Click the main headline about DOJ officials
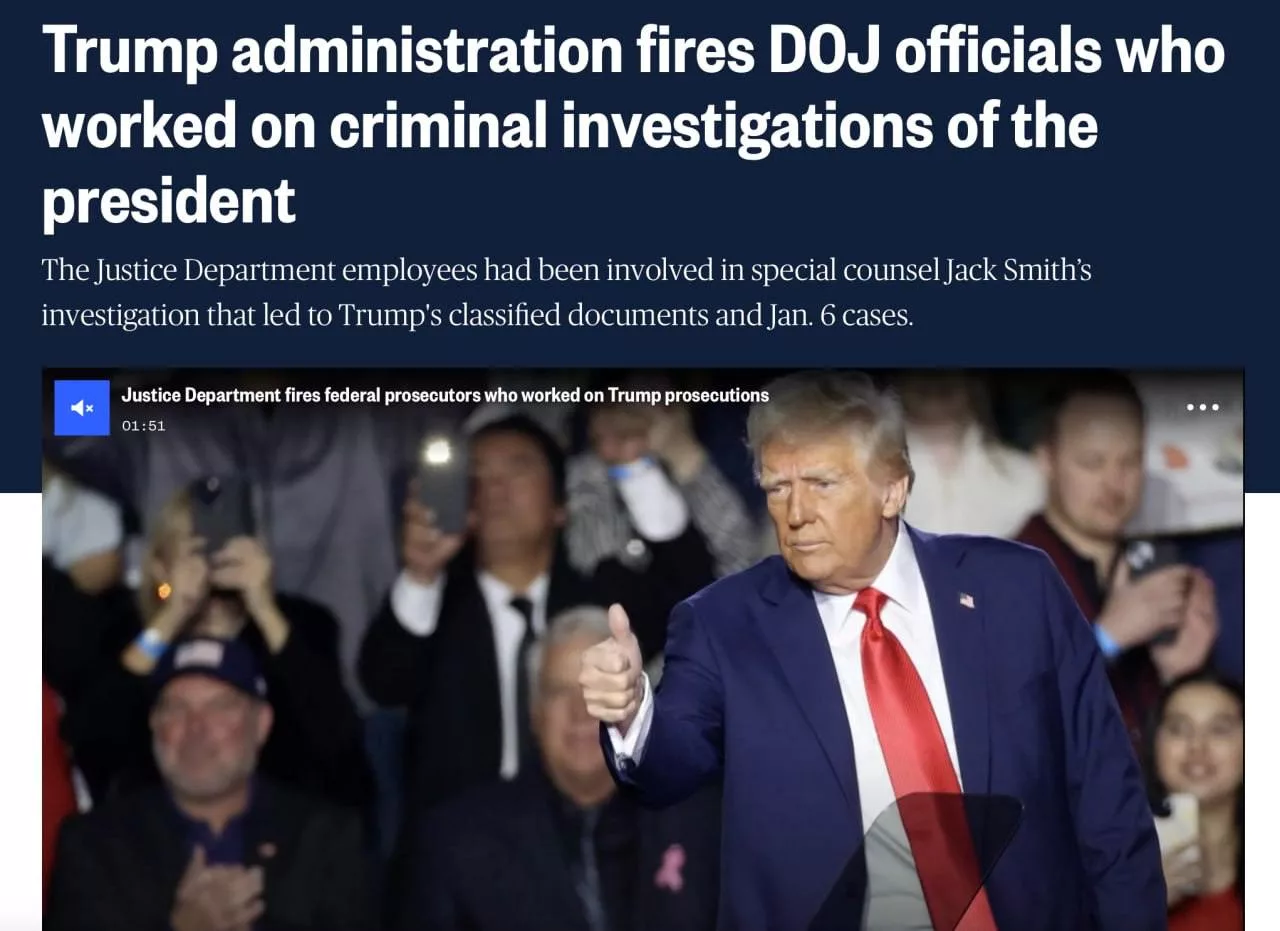The image size is (1280, 931). tap(633, 125)
